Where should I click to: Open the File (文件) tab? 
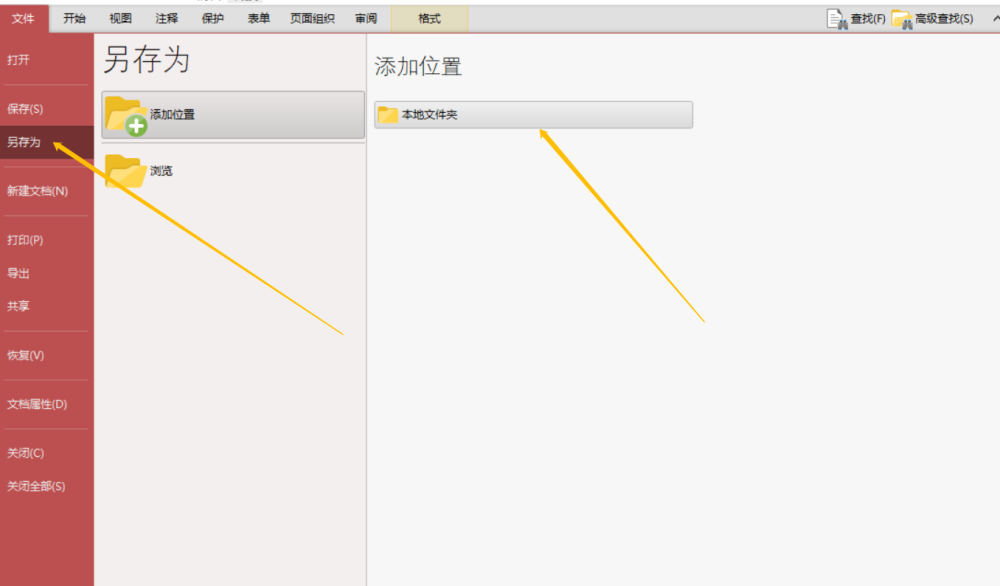[24, 18]
